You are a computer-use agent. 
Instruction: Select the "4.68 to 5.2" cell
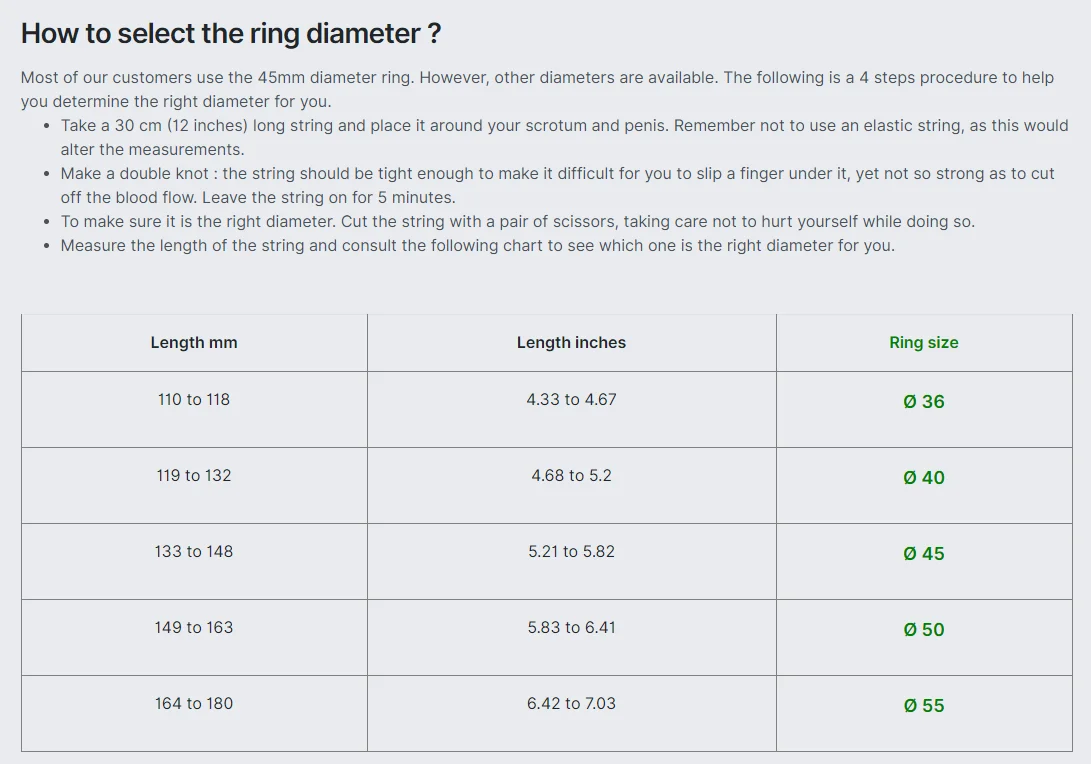571,475
